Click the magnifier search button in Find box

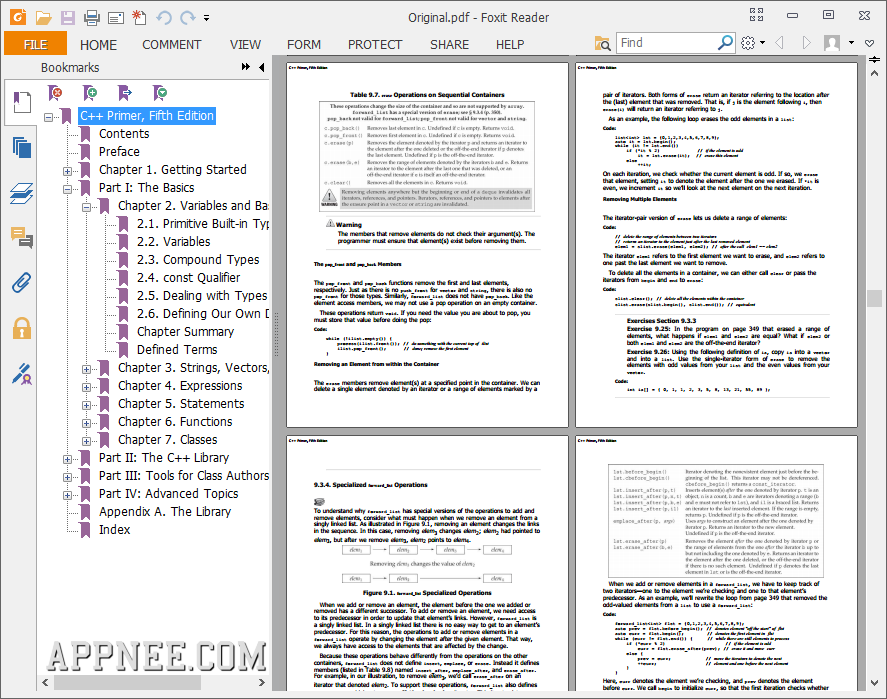click(725, 42)
